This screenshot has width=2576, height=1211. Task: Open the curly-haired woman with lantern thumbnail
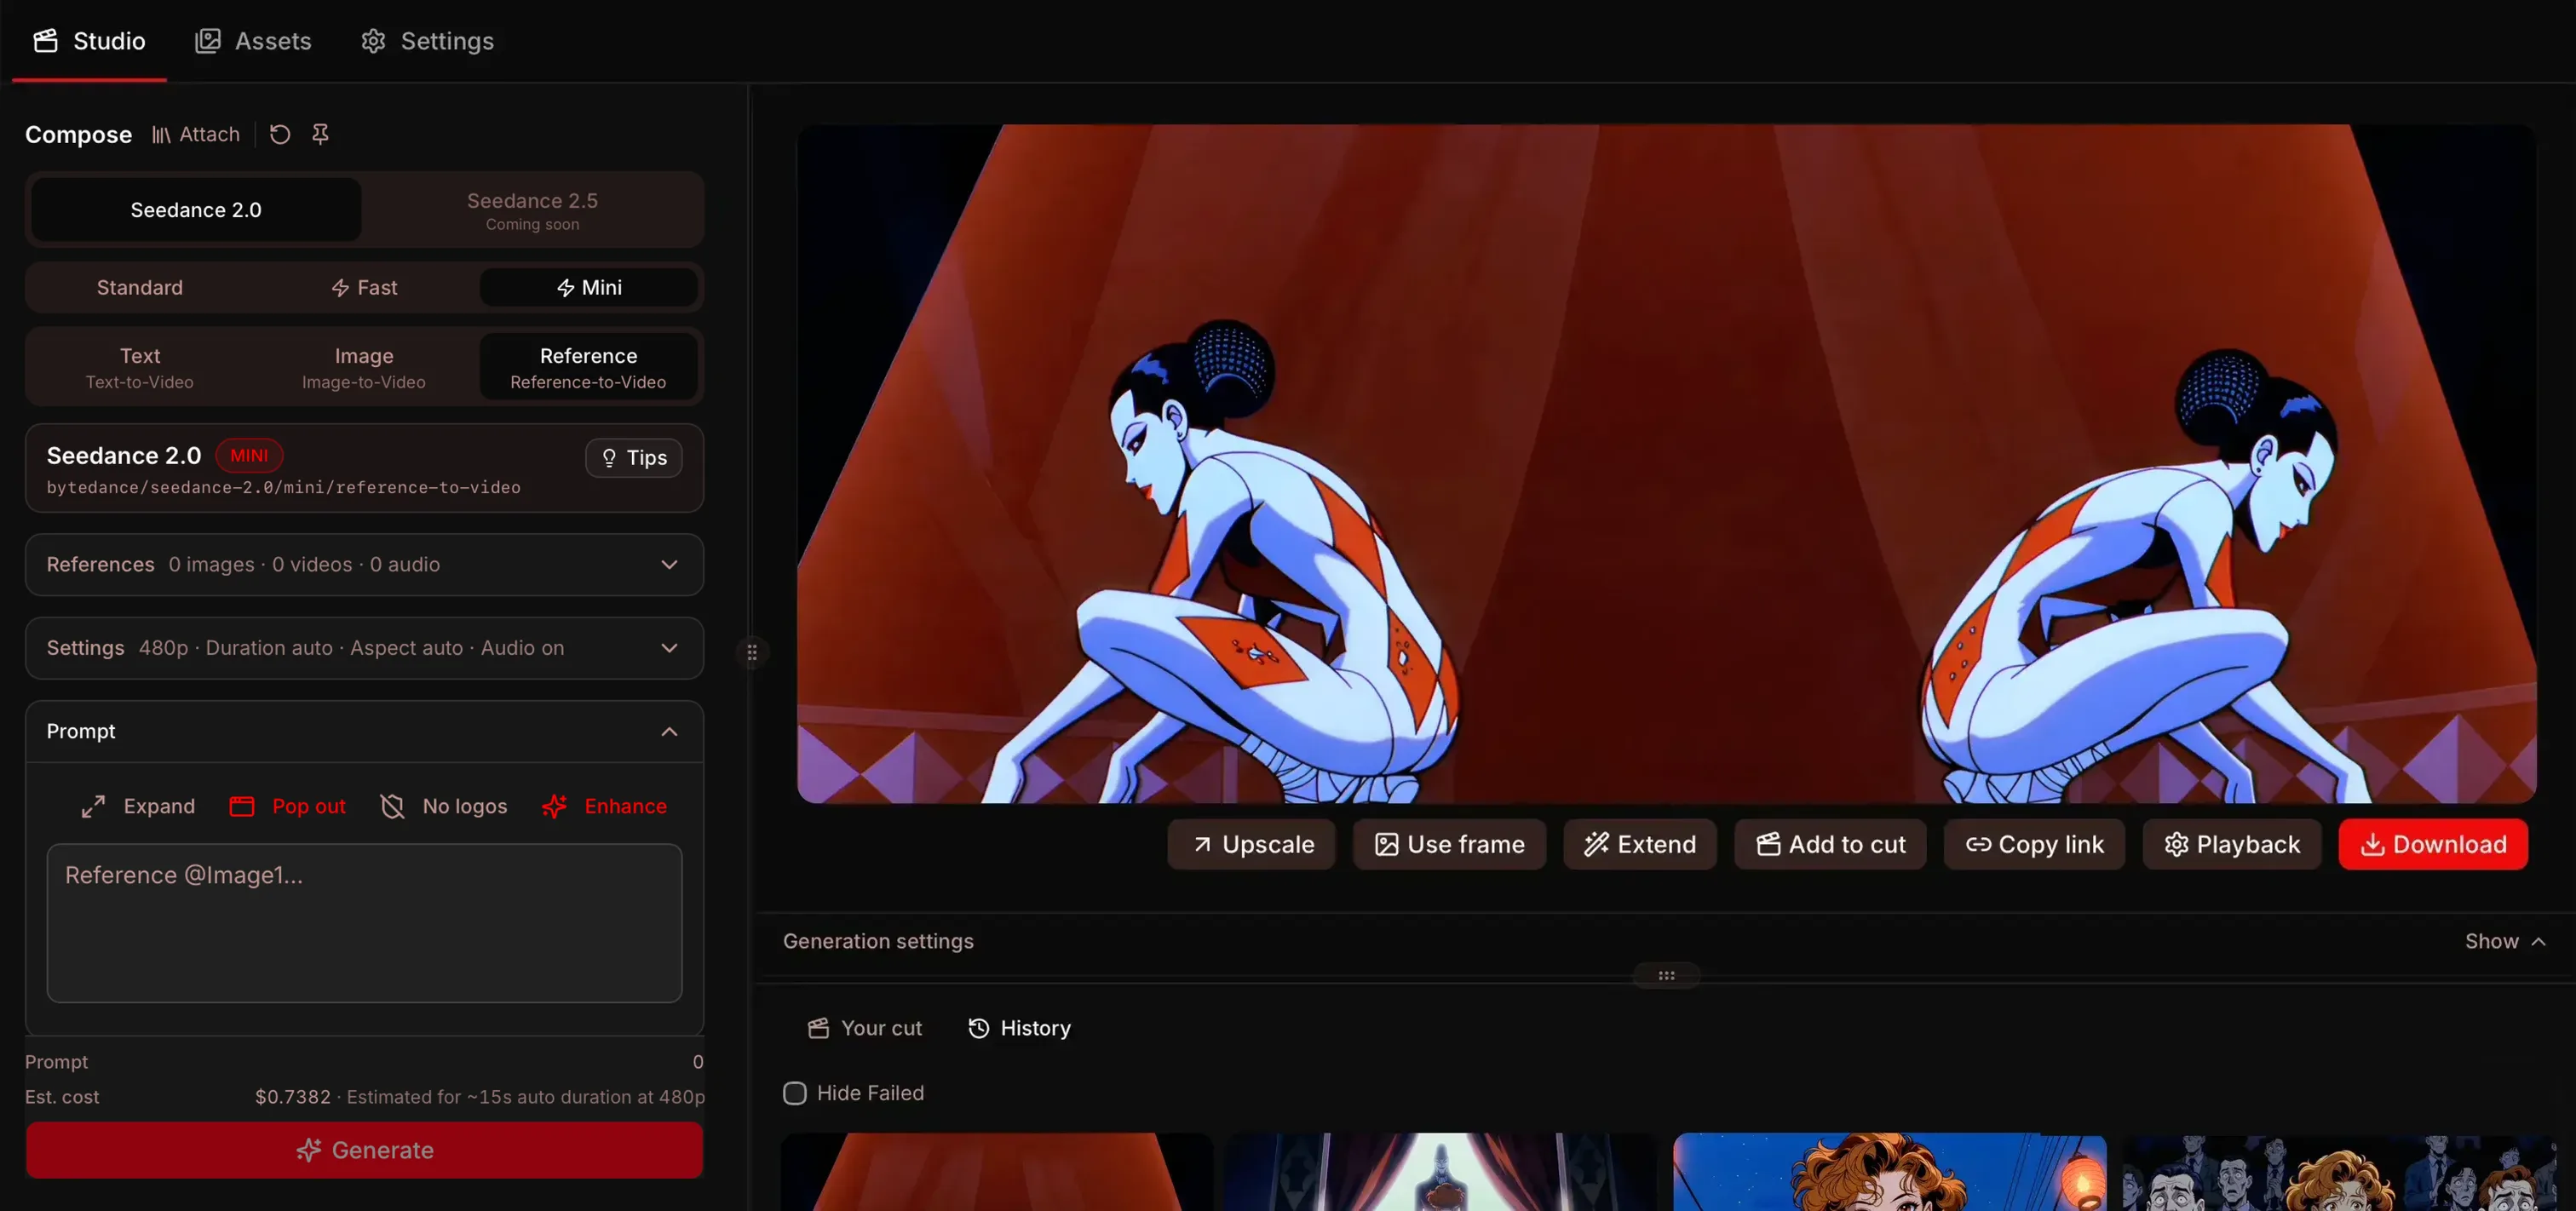(1890, 1172)
